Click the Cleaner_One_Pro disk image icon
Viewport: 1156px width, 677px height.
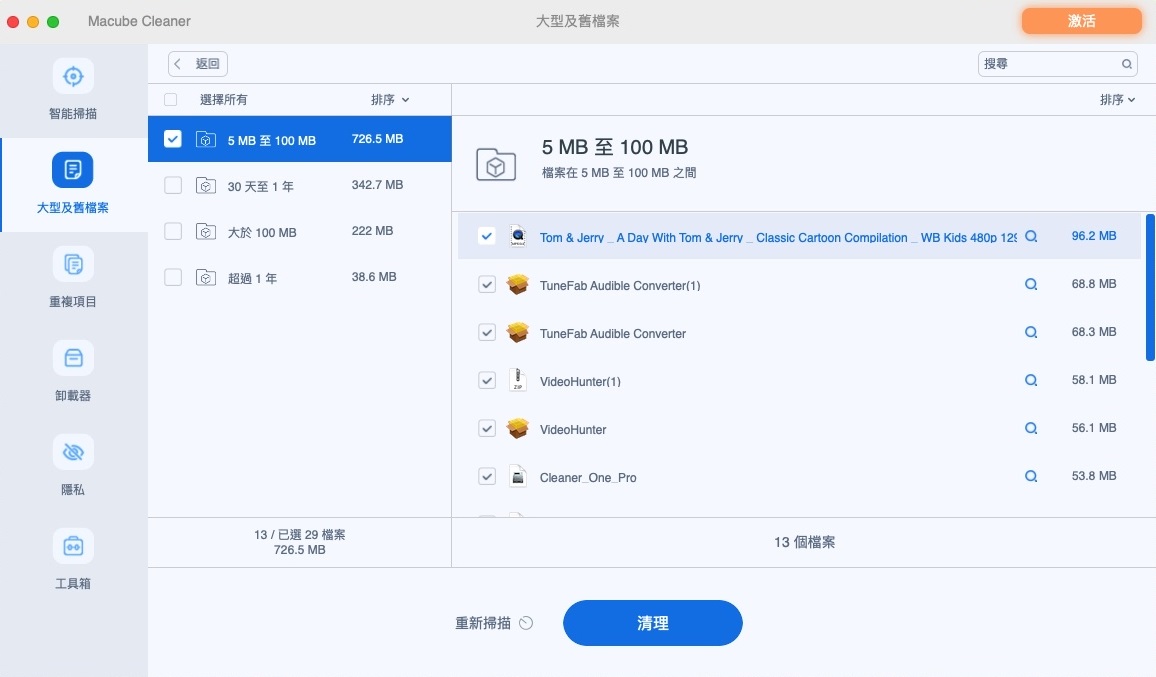(x=518, y=476)
